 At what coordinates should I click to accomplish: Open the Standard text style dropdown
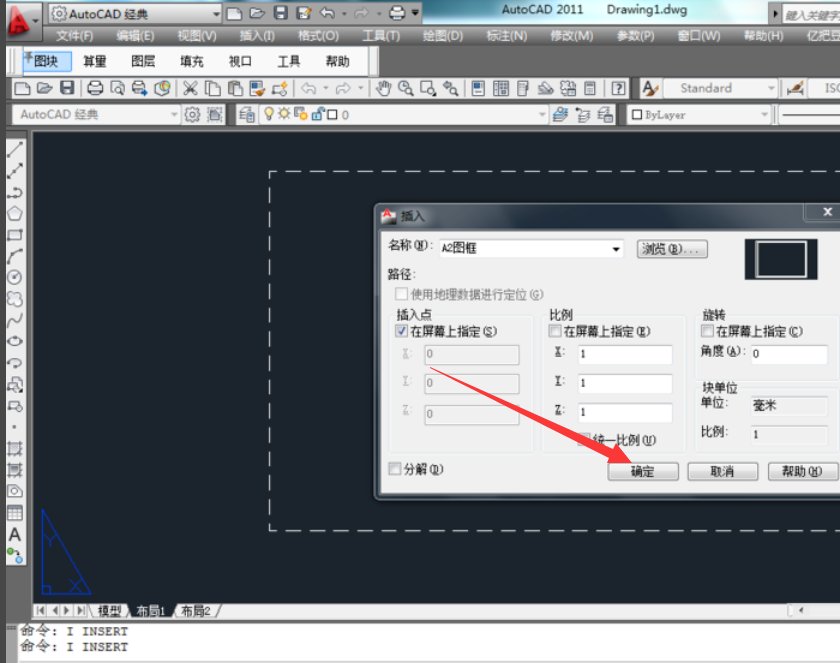pos(770,88)
